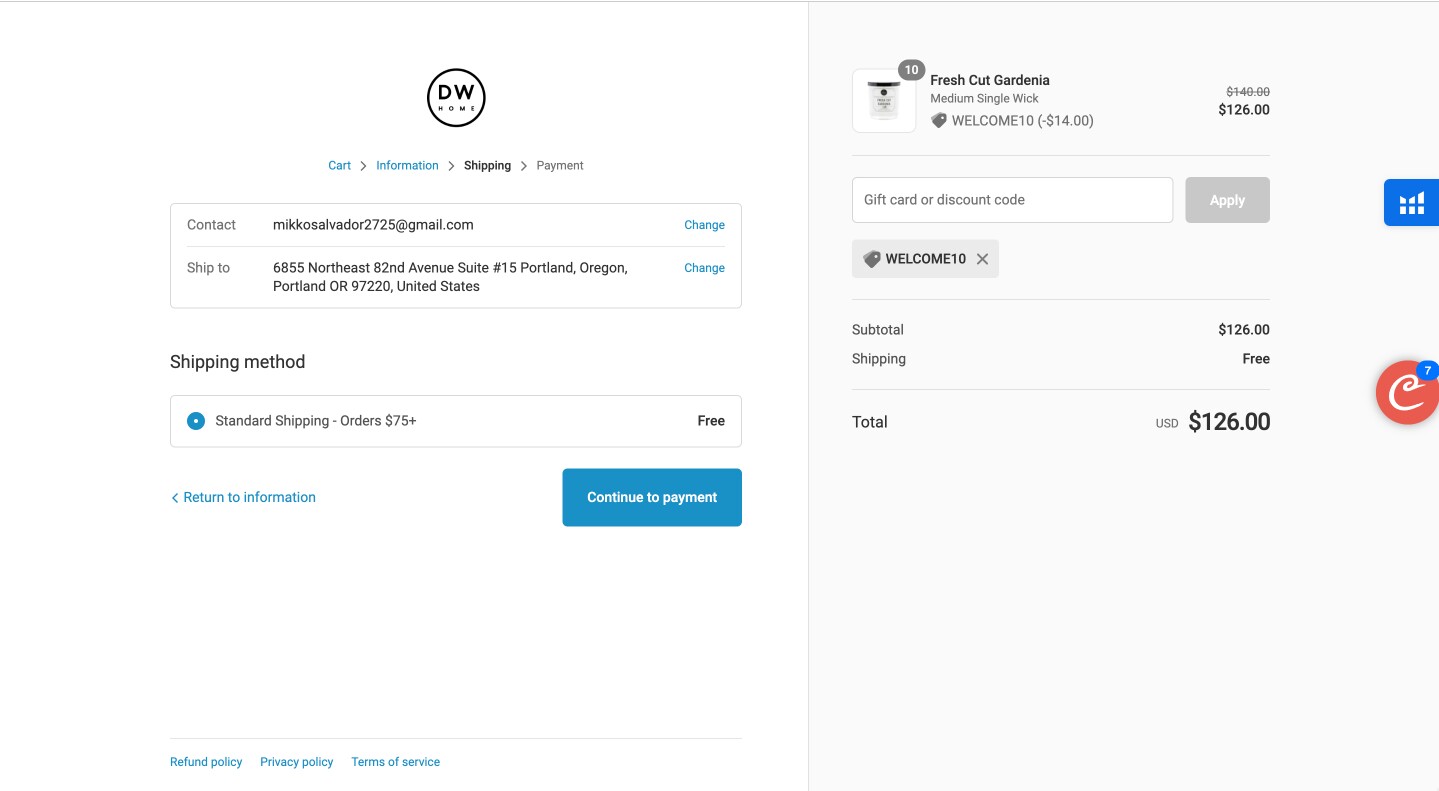The image size is (1439, 791).
Task: Click the Fresh Cut Gardenia candle thumbnail
Action: [x=884, y=101]
